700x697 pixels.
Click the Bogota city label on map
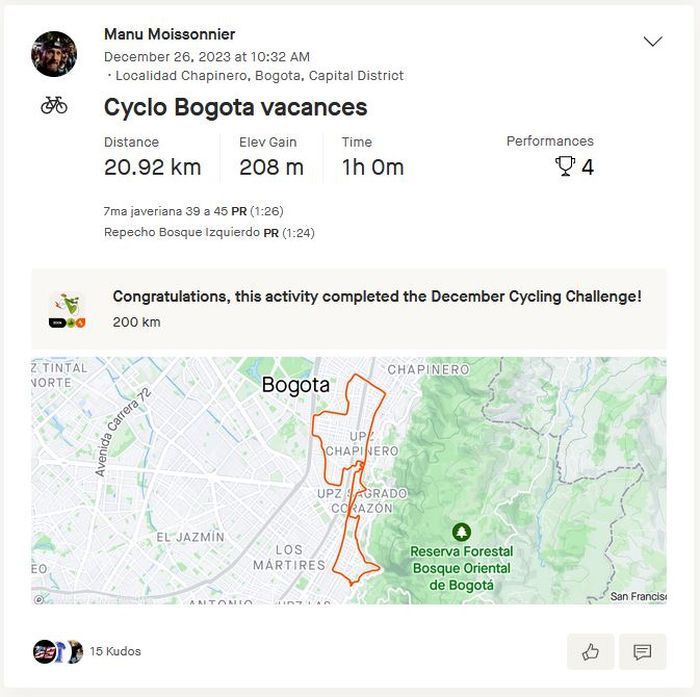(295, 385)
